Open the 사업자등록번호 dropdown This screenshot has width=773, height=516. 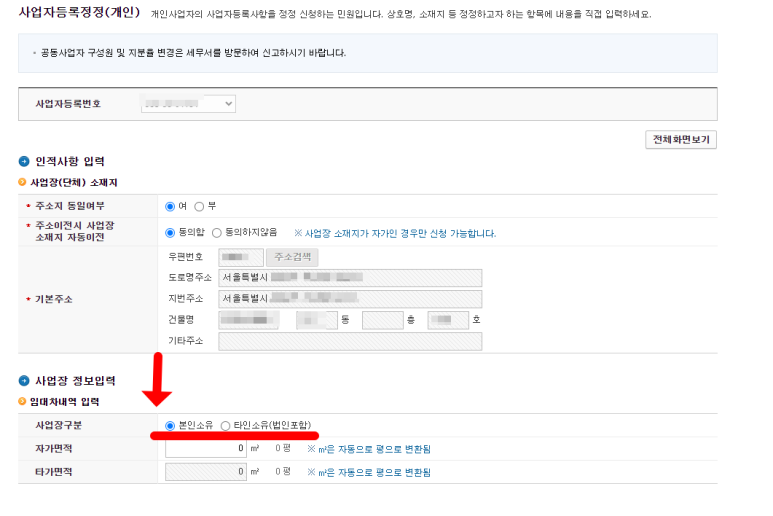tap(188, 103)
